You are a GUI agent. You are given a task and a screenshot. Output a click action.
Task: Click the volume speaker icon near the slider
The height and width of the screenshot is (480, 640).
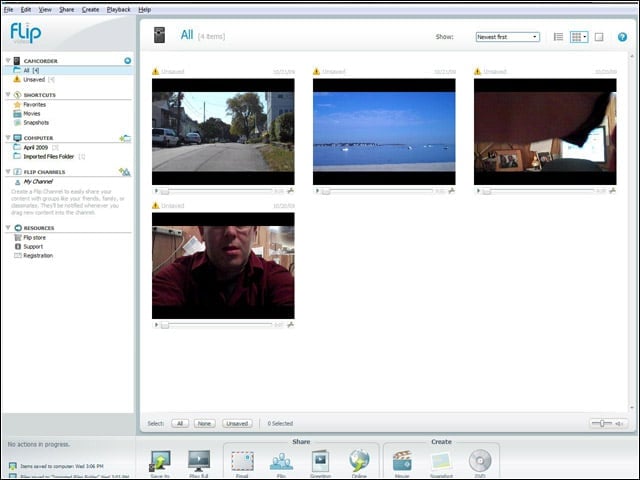pyautogui.click(x=620, y=424)
